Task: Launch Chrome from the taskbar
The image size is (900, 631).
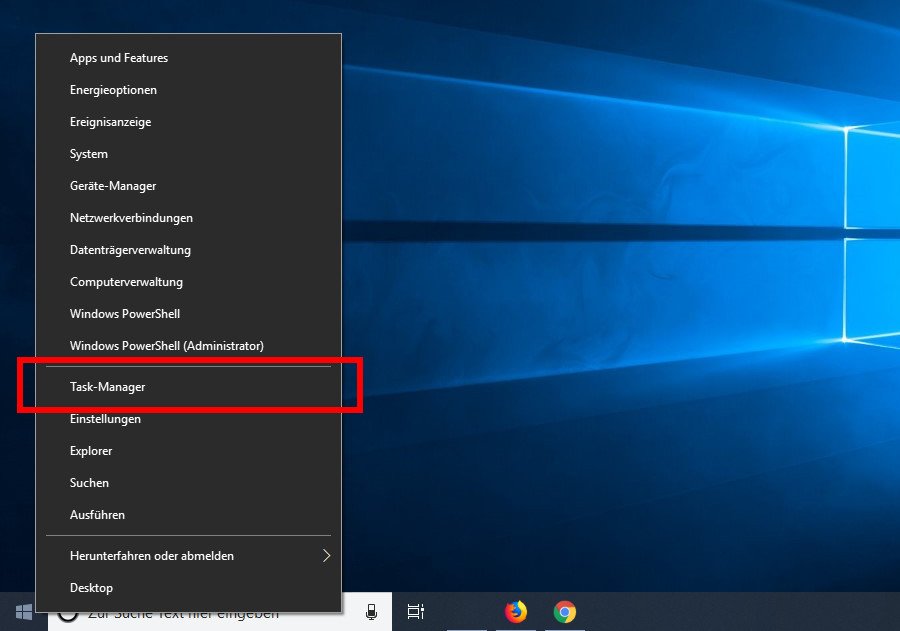Action: 564,611
